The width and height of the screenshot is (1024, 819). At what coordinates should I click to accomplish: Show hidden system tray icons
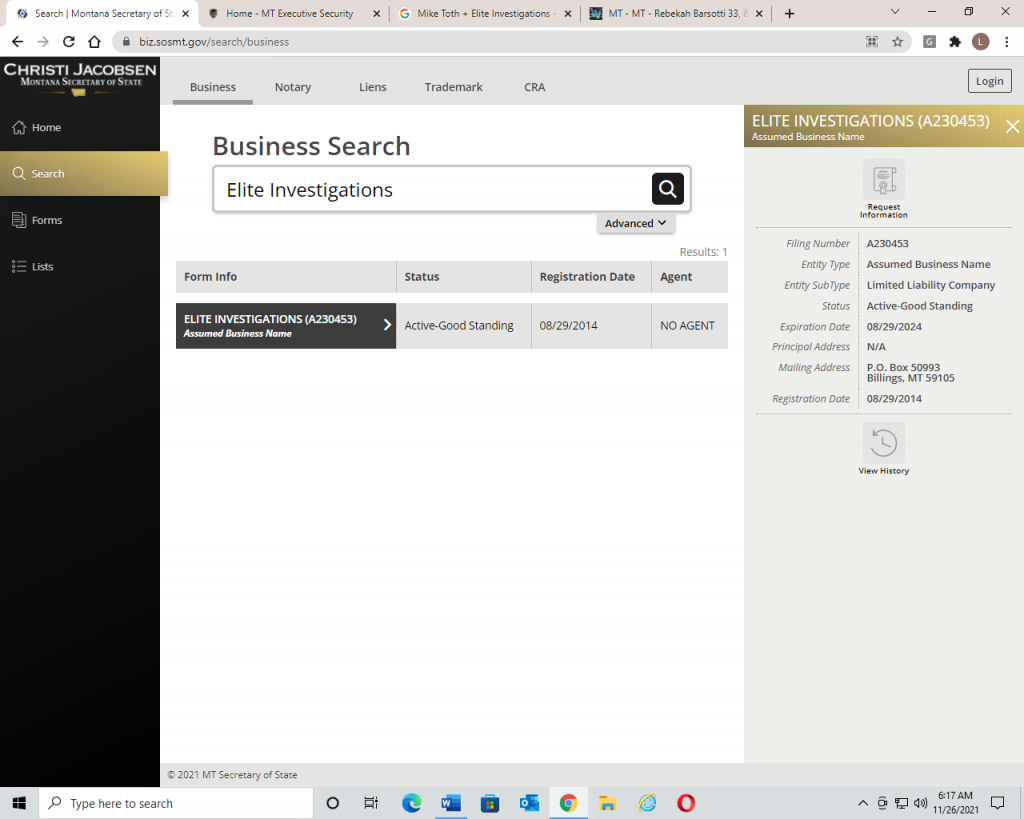click(863, 803)
